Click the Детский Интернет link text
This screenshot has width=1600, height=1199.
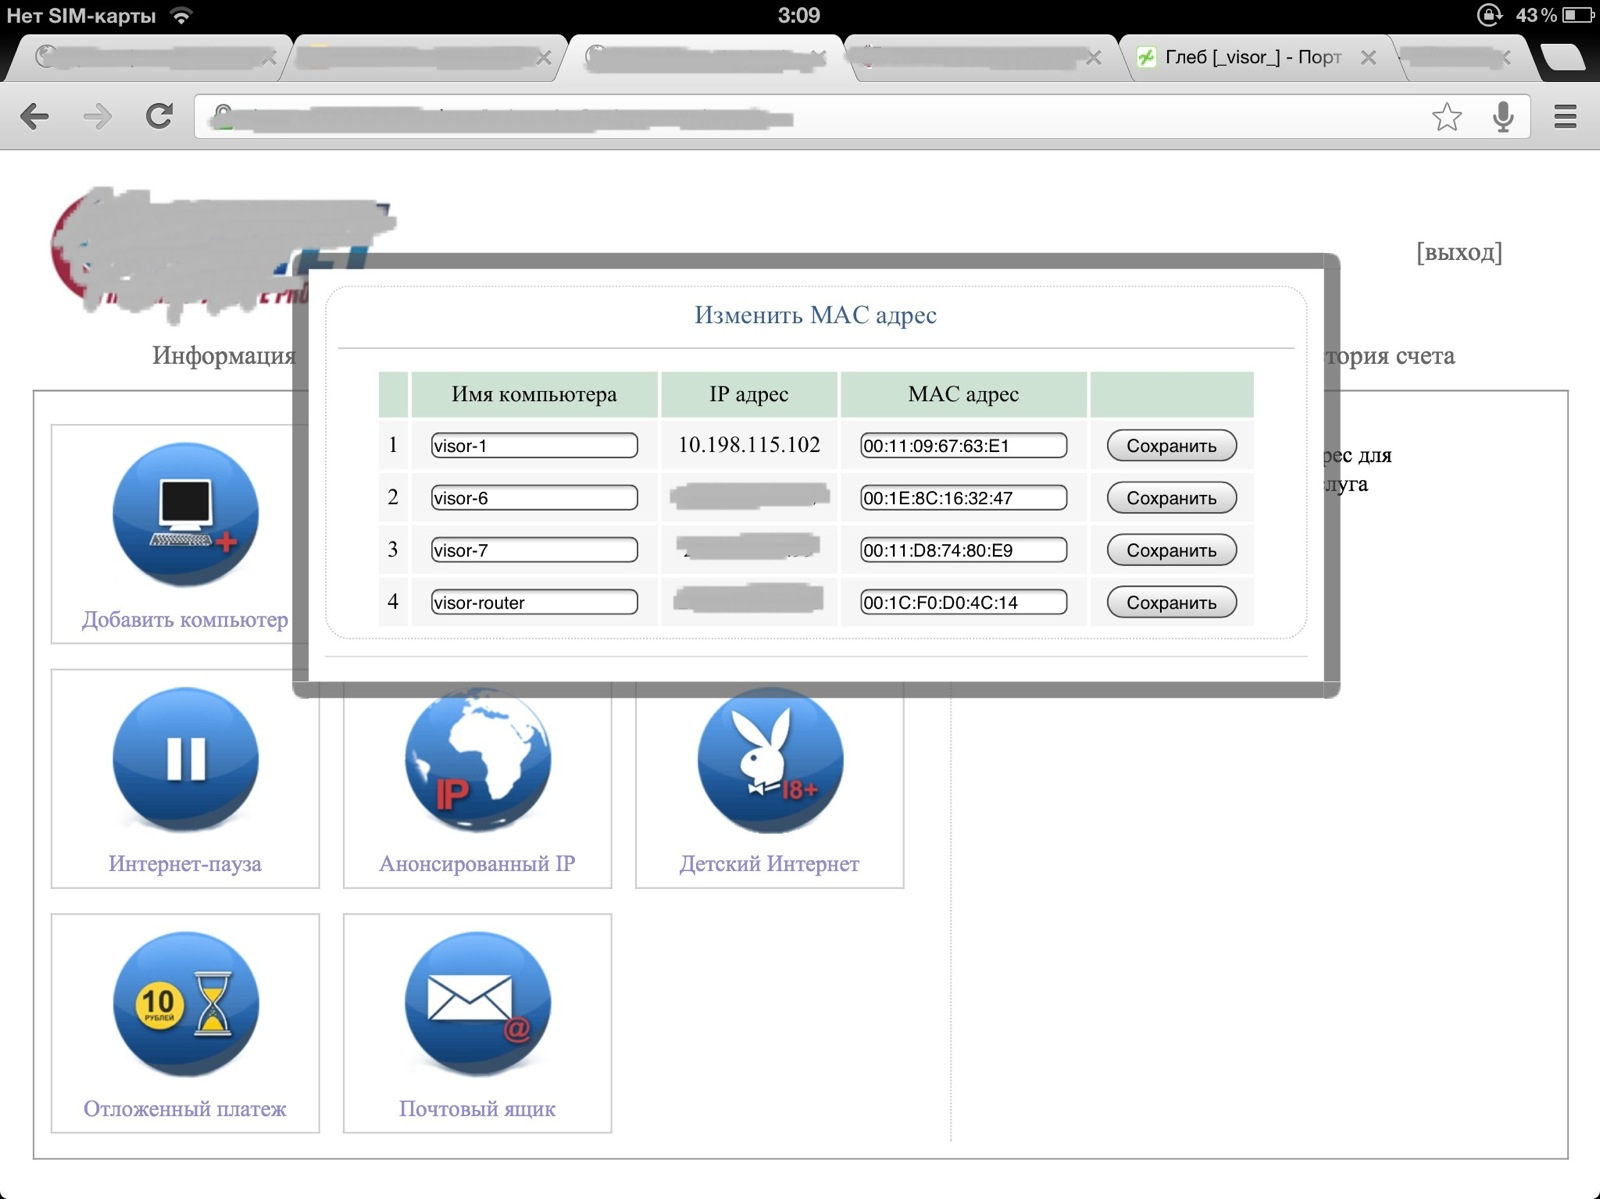tap(770, 864)
